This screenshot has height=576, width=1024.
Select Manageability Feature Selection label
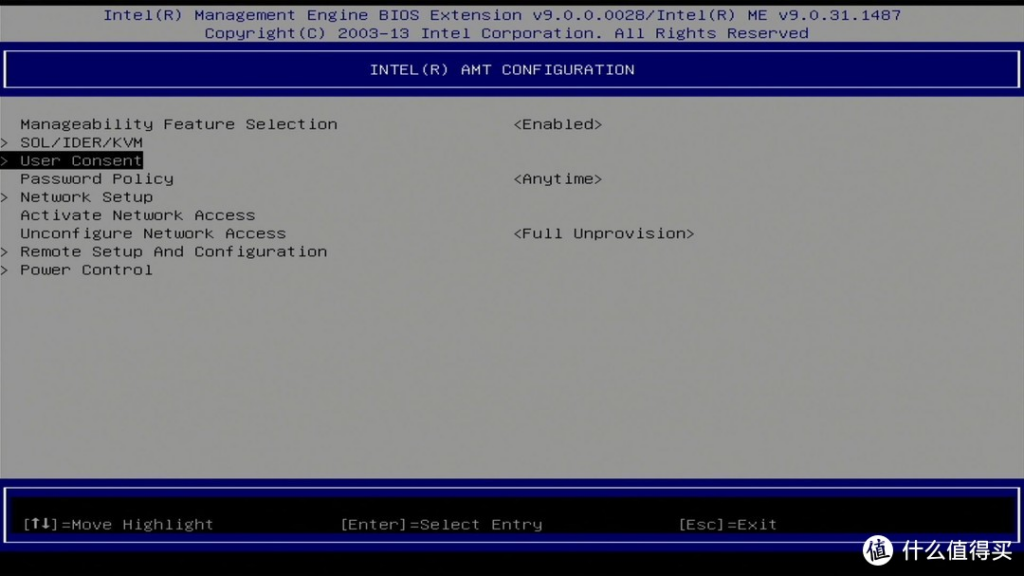tap(178, 125)
